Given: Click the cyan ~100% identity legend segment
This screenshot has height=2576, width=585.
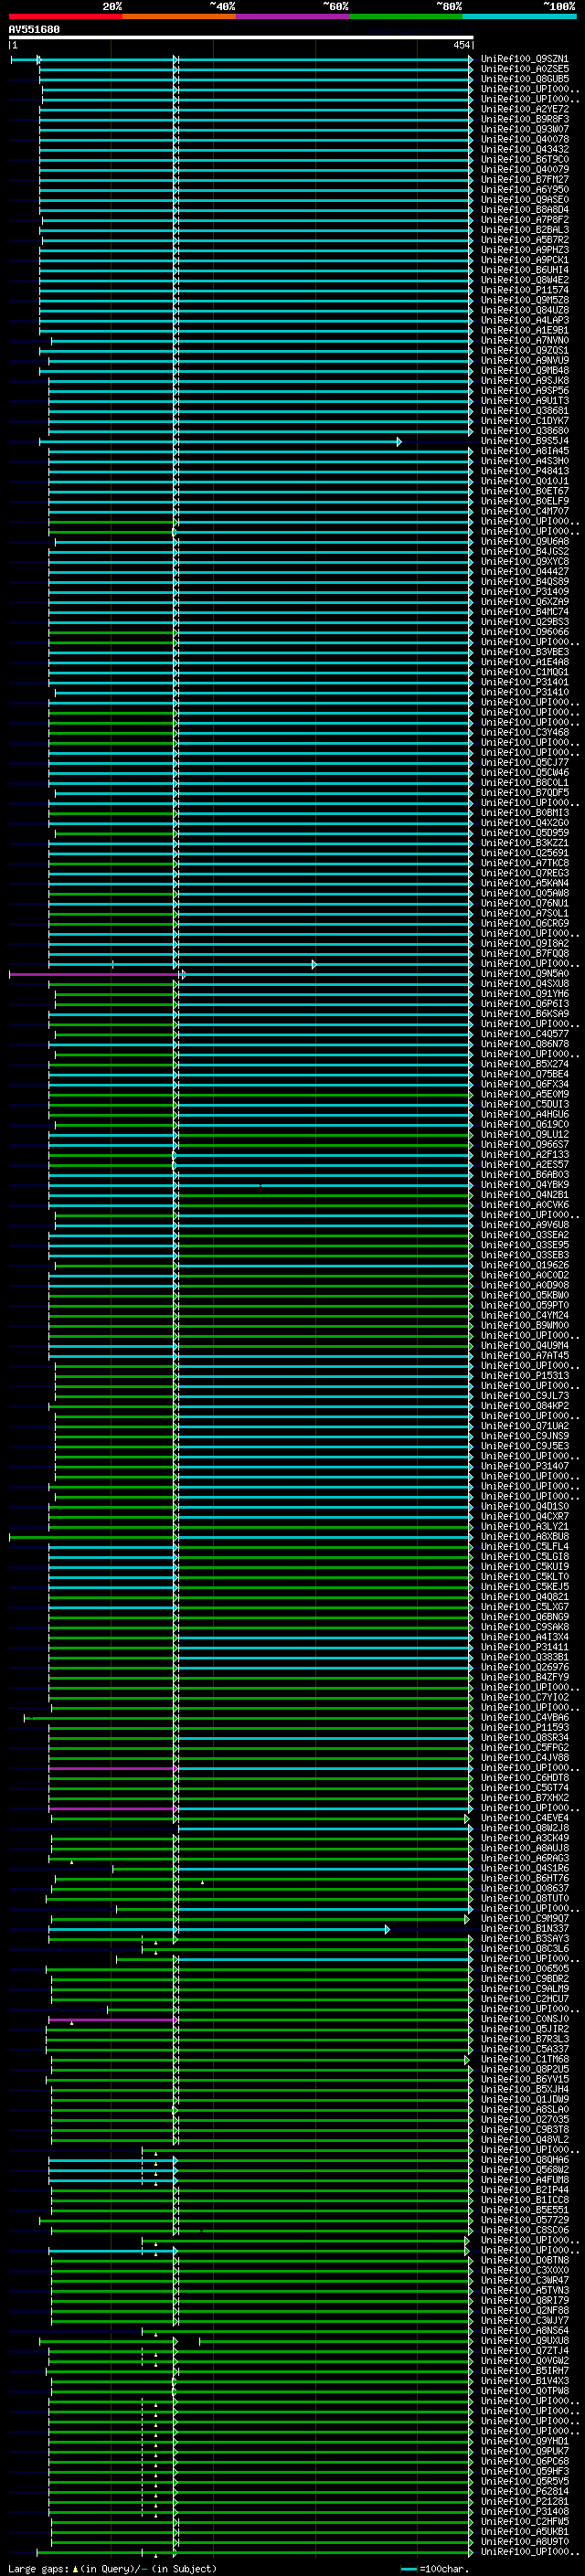Looking at the screenshot, I should (519, 16).
